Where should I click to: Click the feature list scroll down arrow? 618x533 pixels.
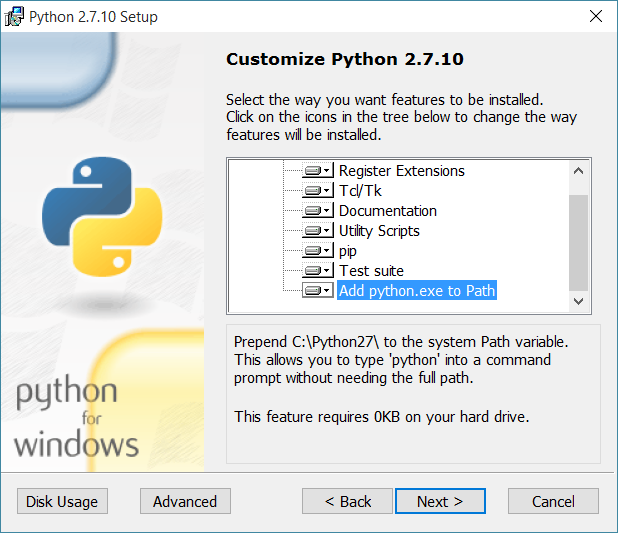(579, 302)
